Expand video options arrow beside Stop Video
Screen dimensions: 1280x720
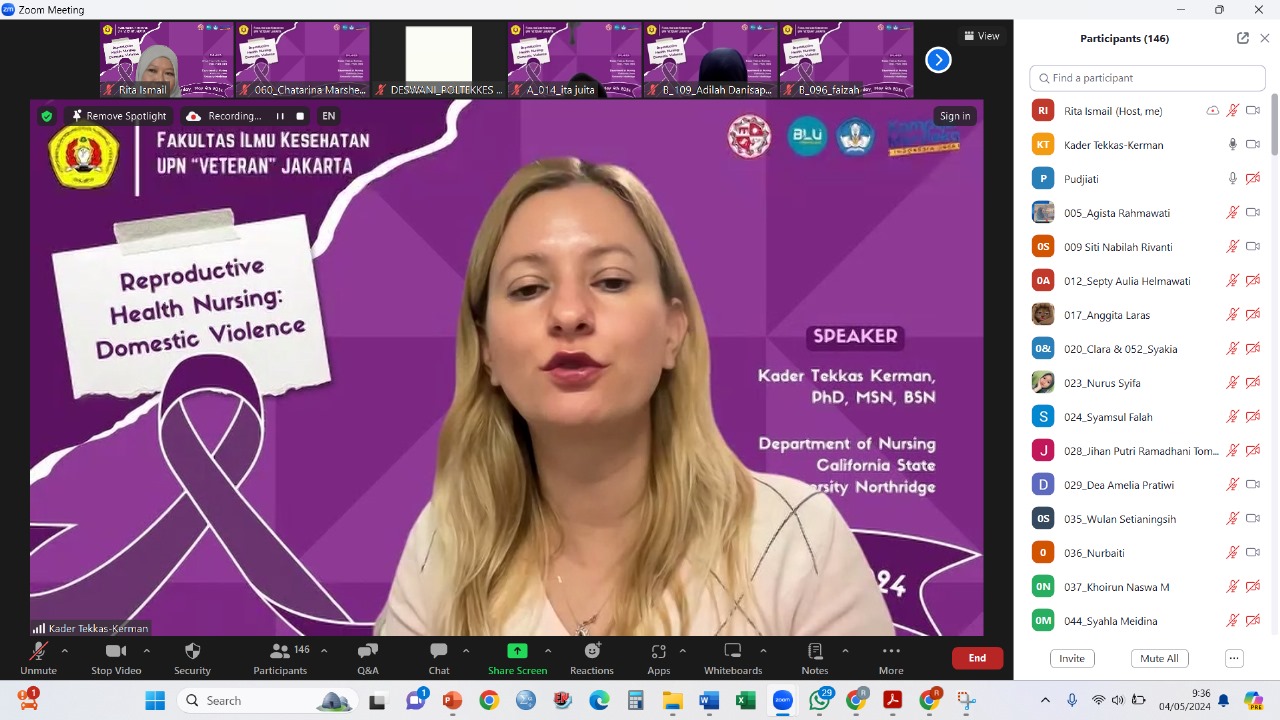(x=146, y=651)
